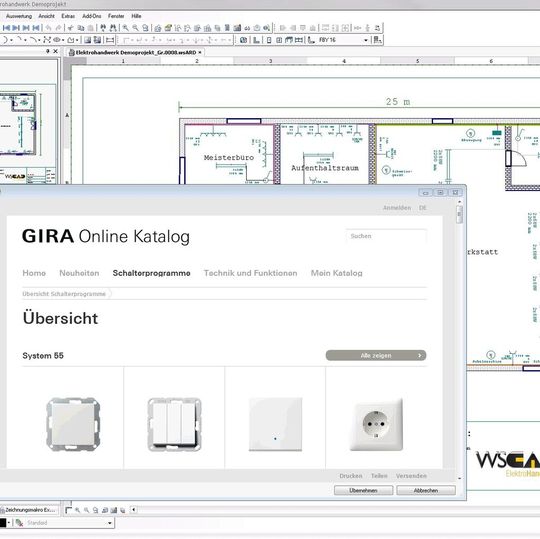Viewport: 540px width, 539px height.
Task: Go to catalog Home tab
Action: [x=34, y=273]
